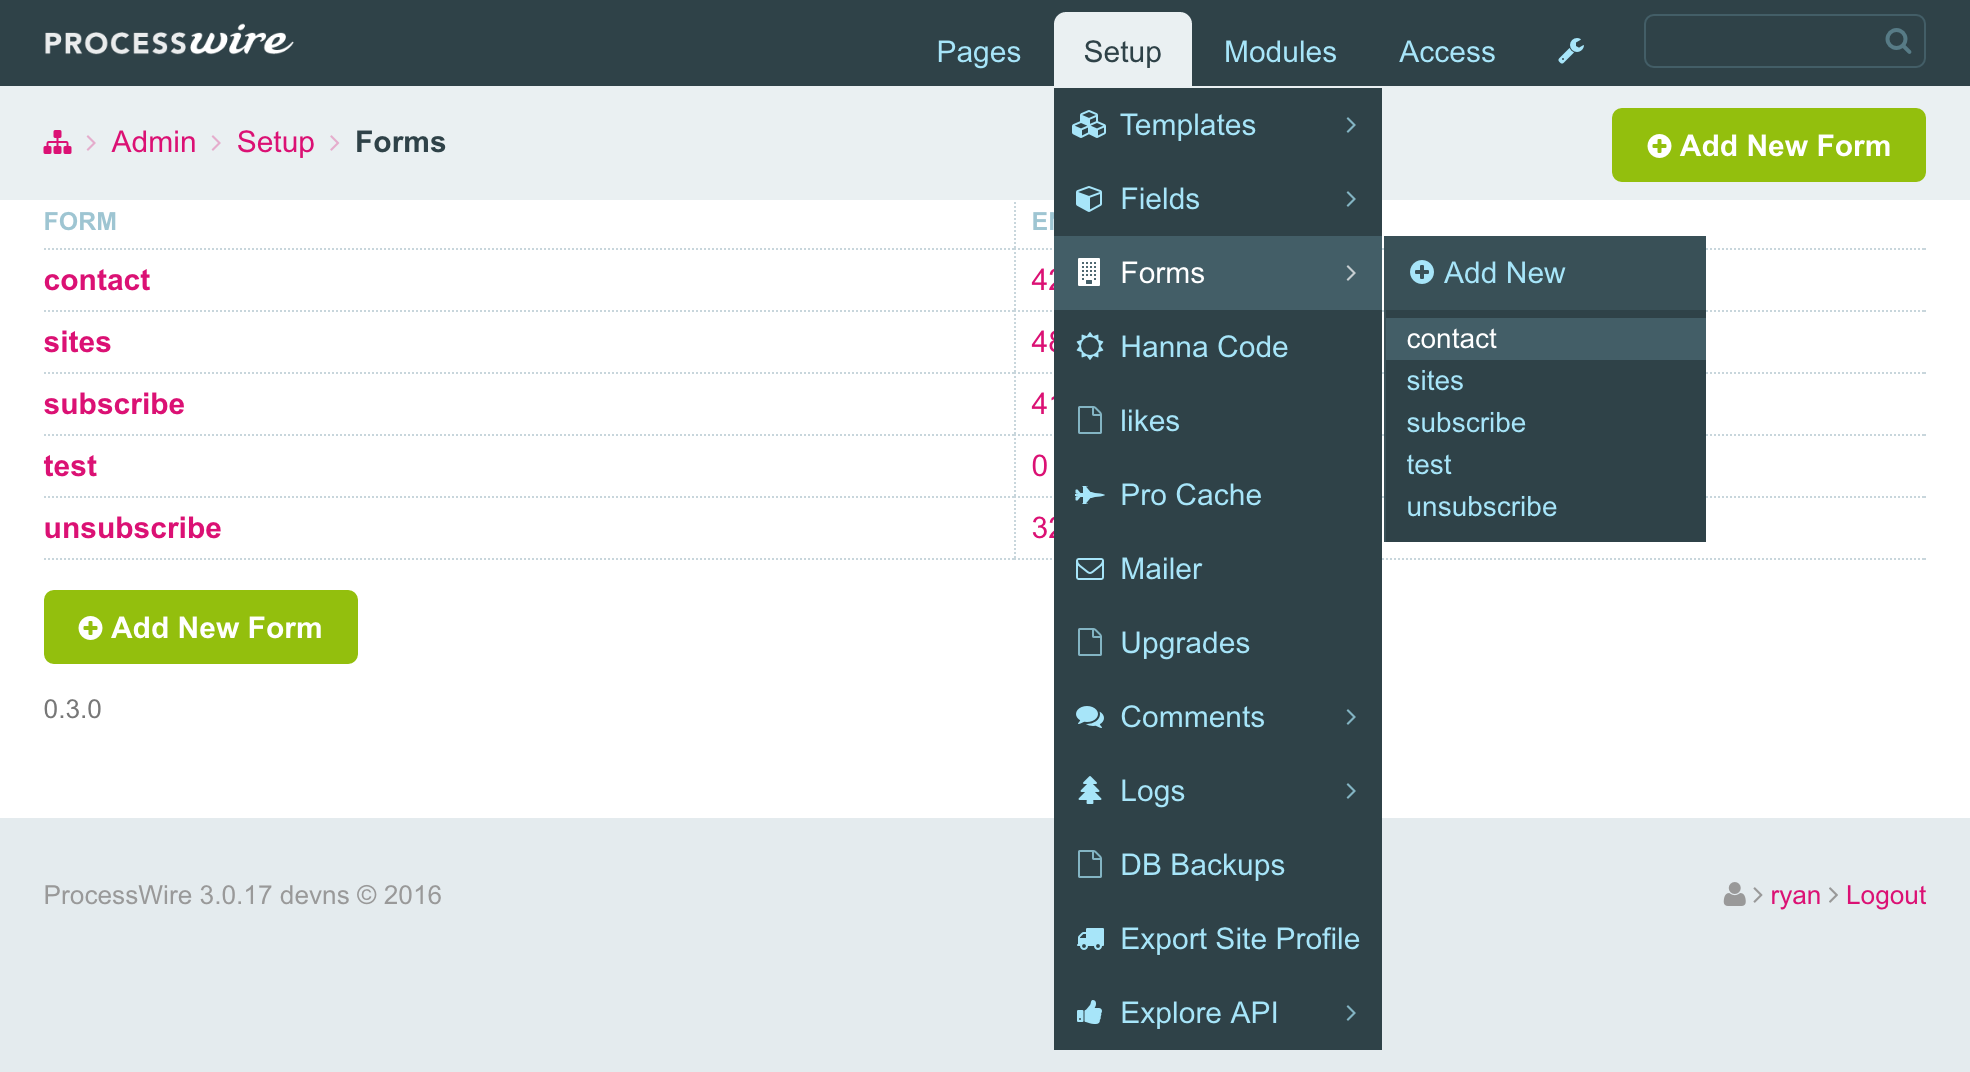The image size is (1970, 1072).
Task: Choose Hanna Code in Setup menu
Action: click(x=1218, y=347)
